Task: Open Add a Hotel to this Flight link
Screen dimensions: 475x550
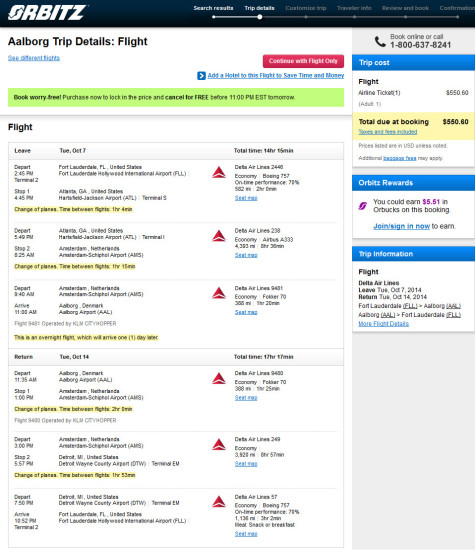Action: coord(276,75)
